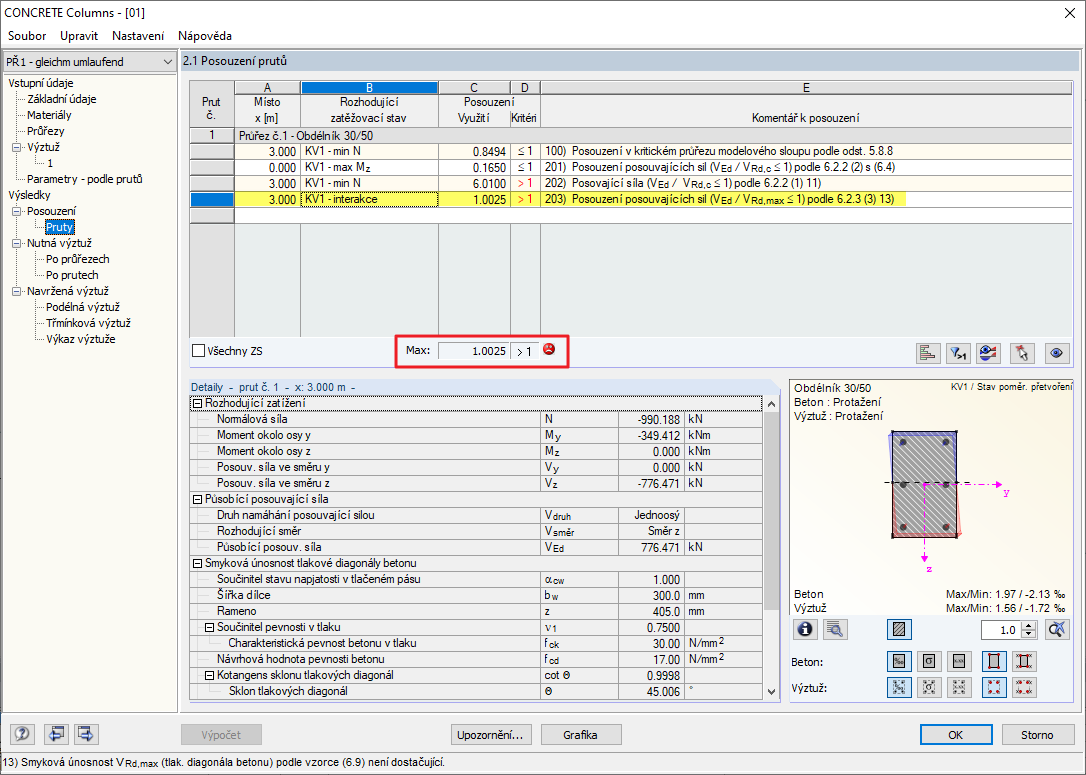Image resolution: width=1086 pixels, height=775 pixels.
Task: Open cross-section info icon
Action: (805, 629)
